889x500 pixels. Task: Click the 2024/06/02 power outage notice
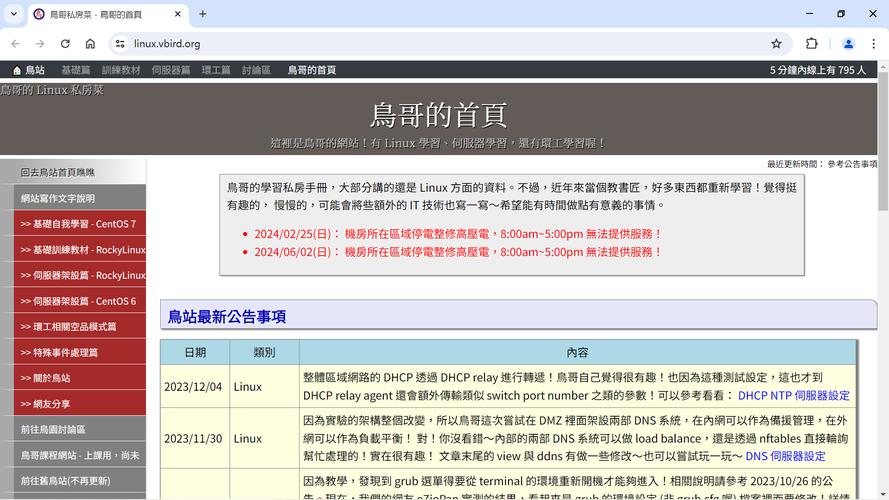[x=458, y=252]
